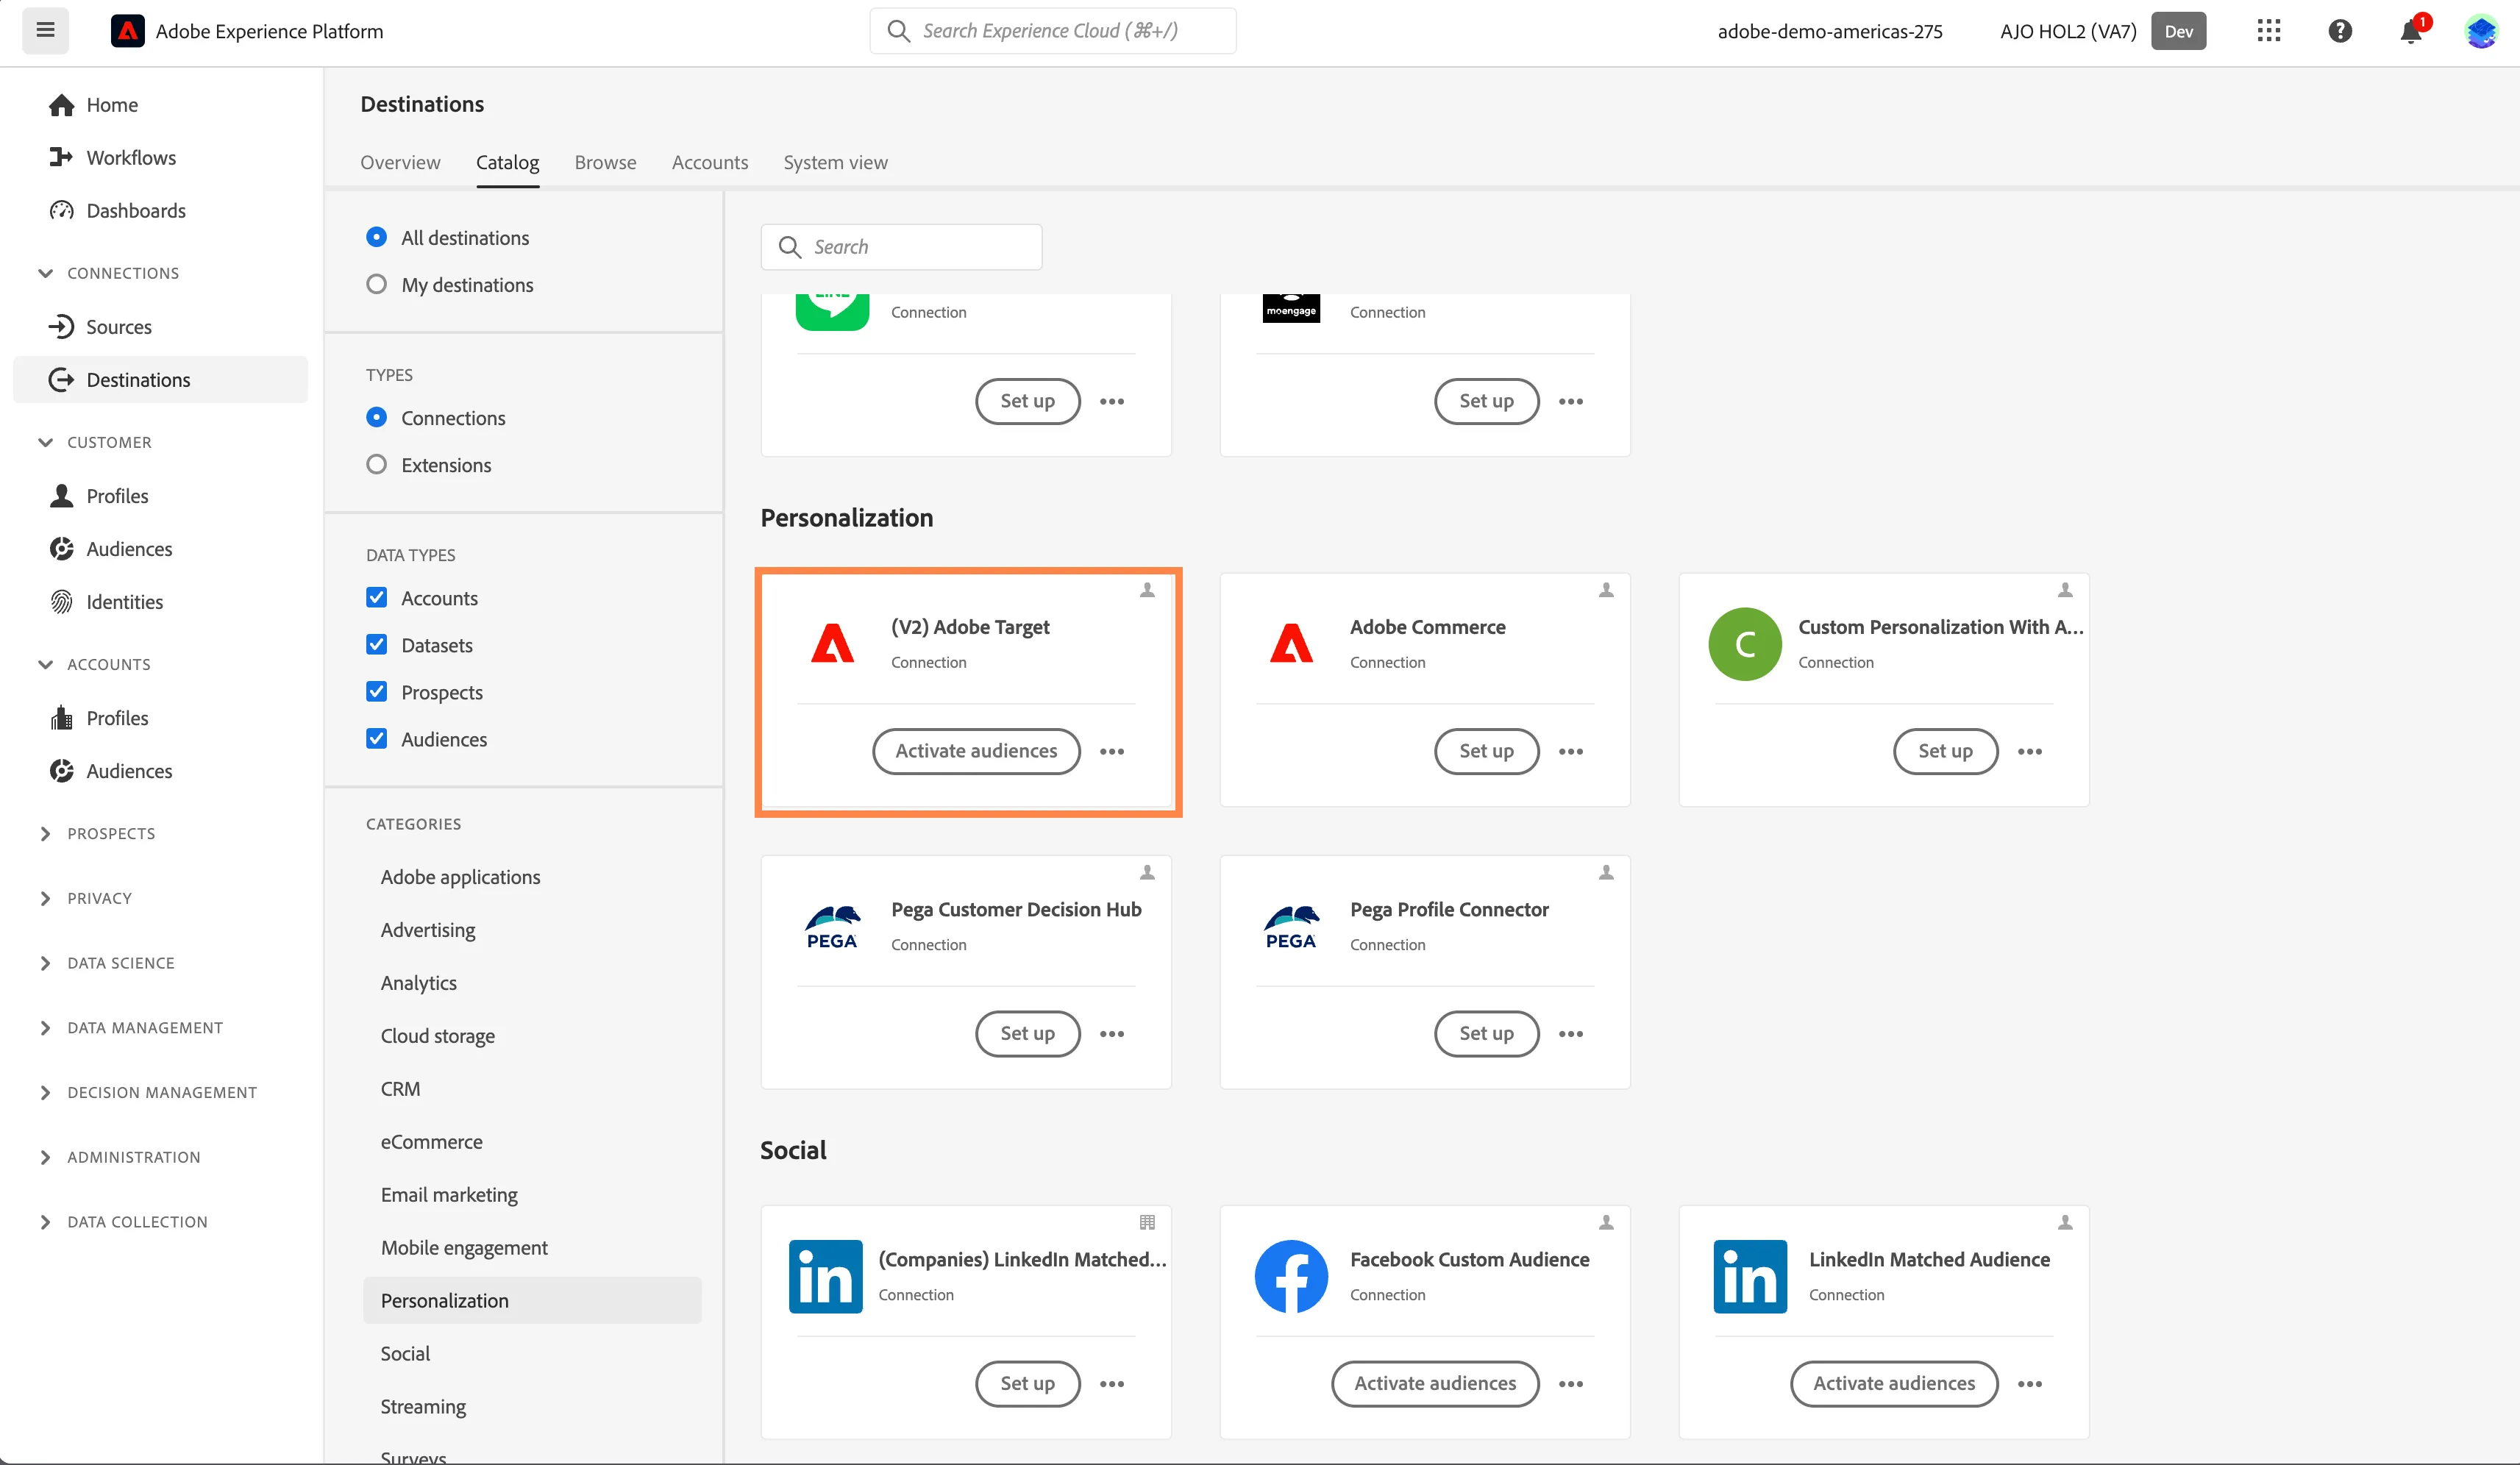
Task: Open the user profile avatar
Action: click(x=2481, y=31)
